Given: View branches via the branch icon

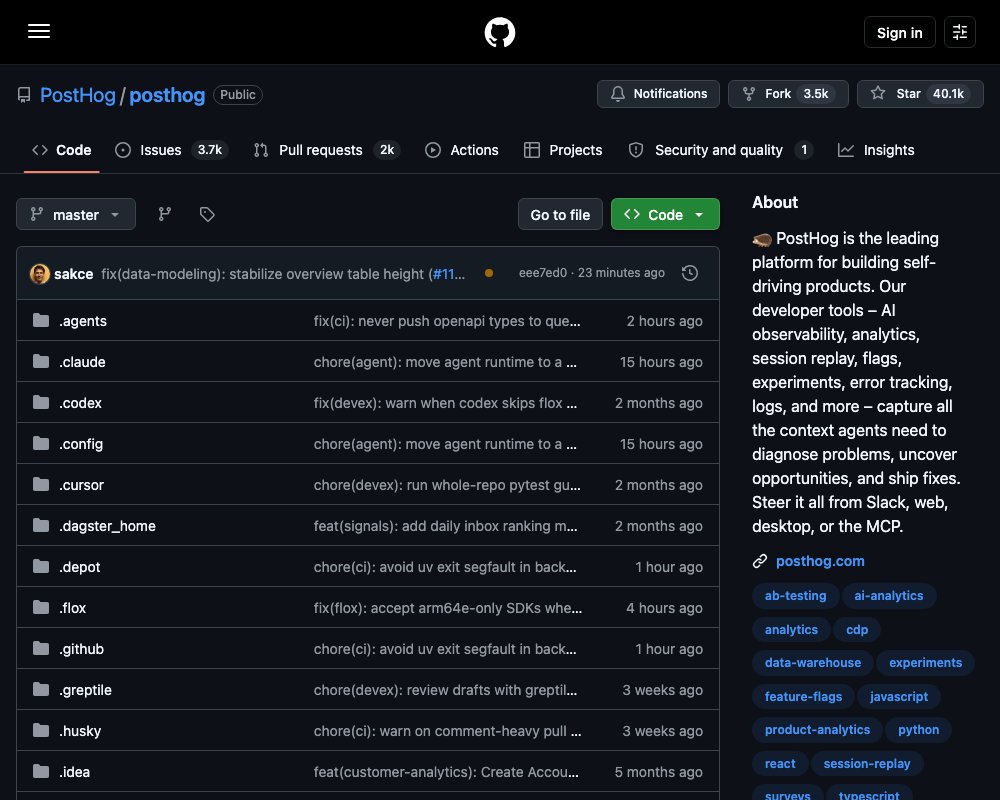Looking at the screenshot, I should pyautogui.click(x=165, y=214).
